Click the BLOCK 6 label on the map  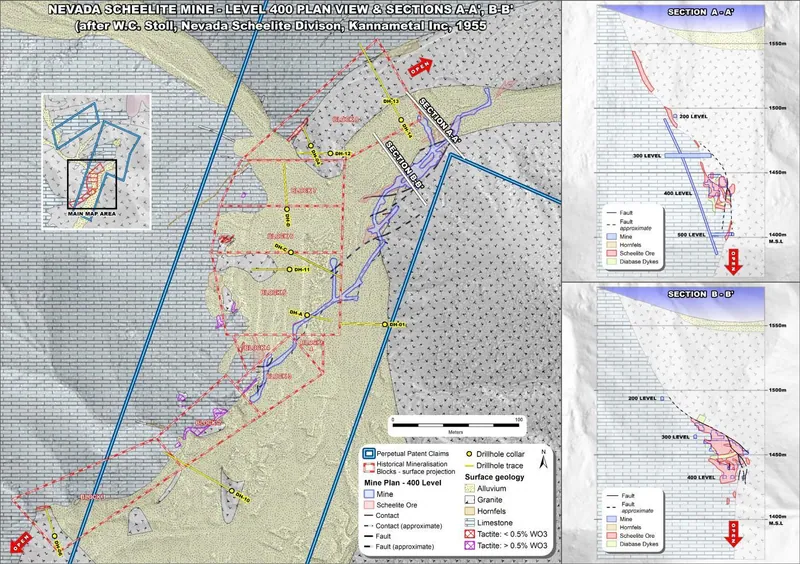(280, 236)
